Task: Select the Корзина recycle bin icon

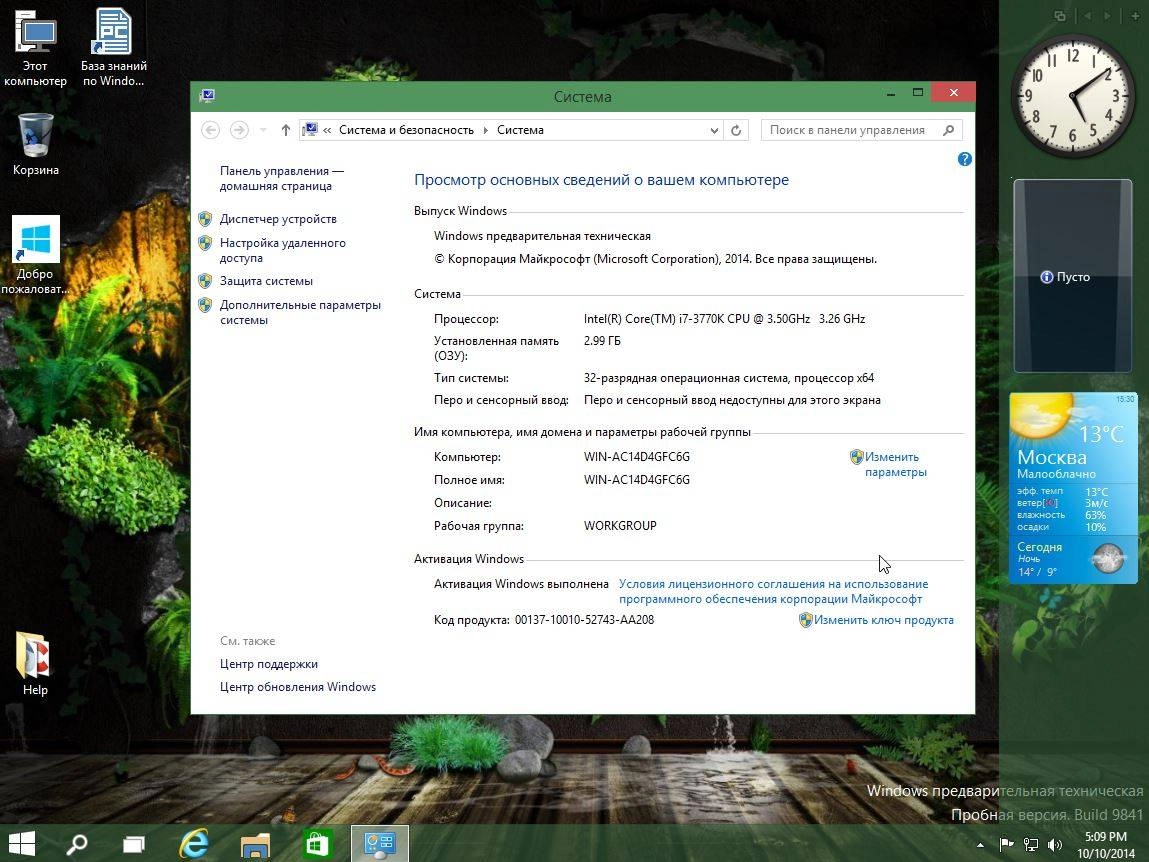Action: coord(35,144)
